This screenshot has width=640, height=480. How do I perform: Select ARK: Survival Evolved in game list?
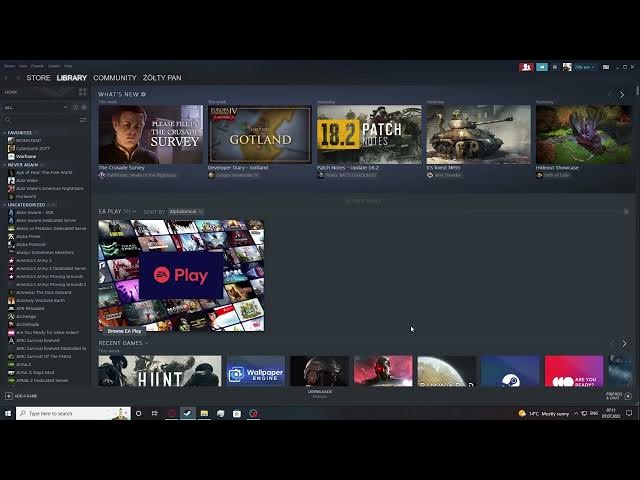[38, 340]
